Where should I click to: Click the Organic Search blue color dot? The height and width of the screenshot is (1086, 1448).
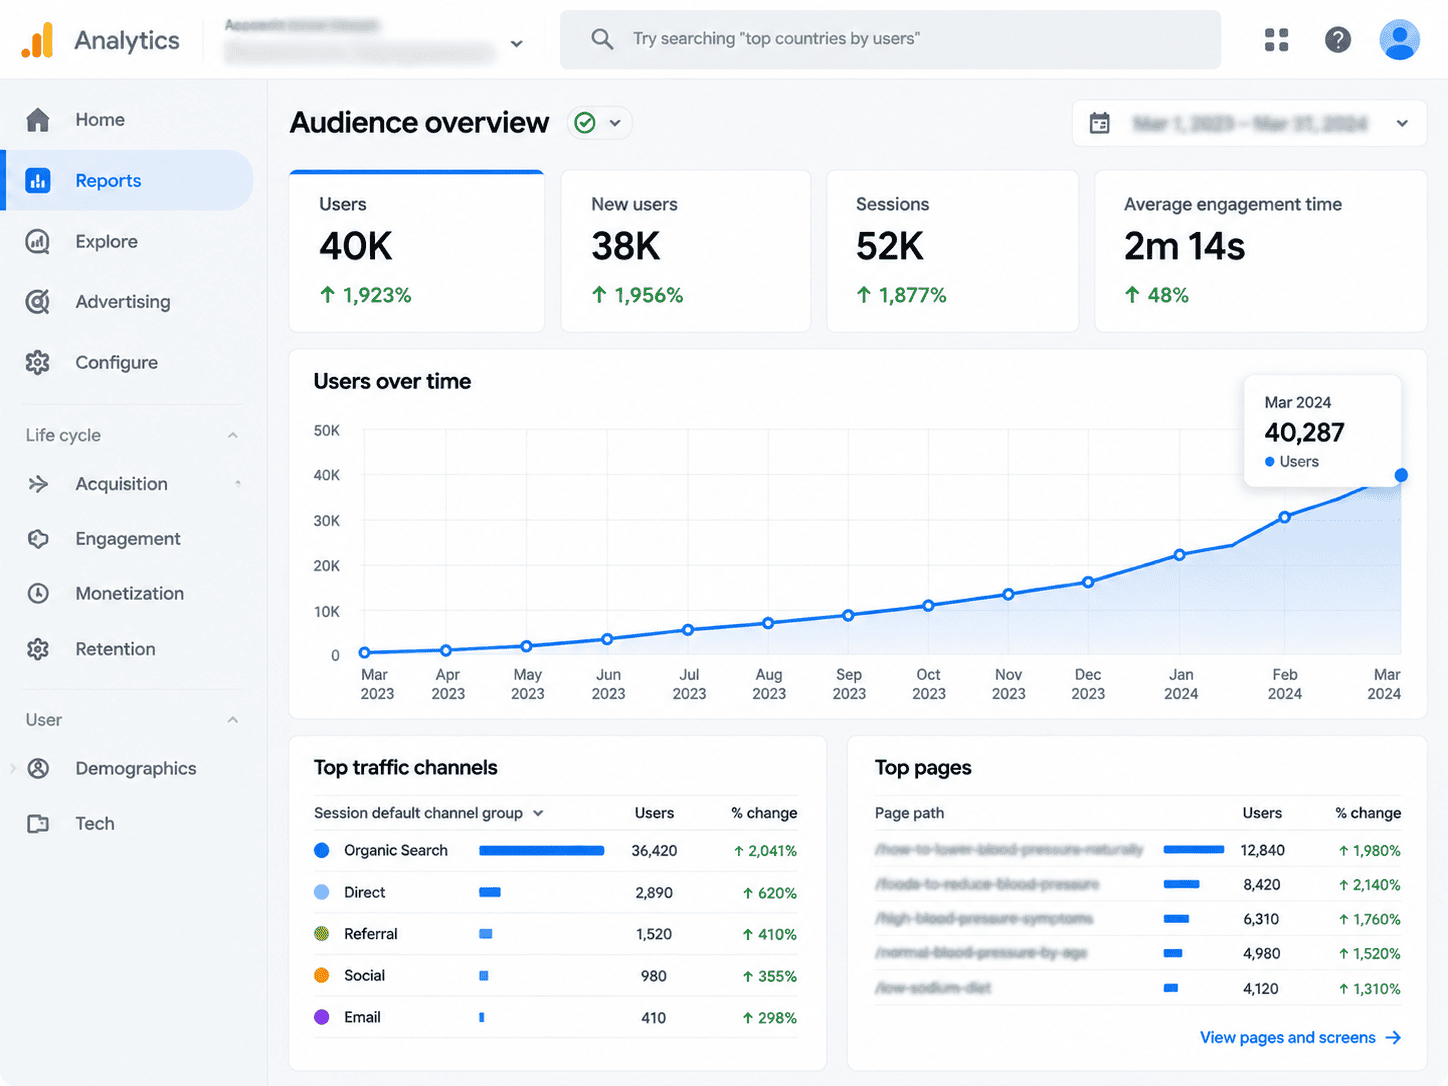click(322, 851)
